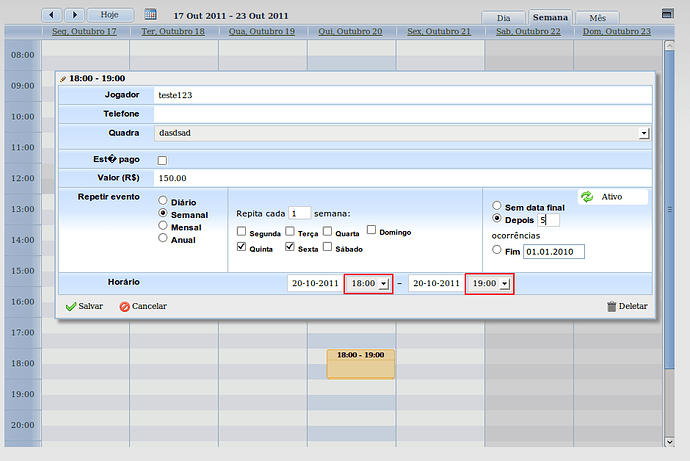Open the 19:00 end time dropdown
The height and width of the screenshot is (461, 690).
coord(489,284)
